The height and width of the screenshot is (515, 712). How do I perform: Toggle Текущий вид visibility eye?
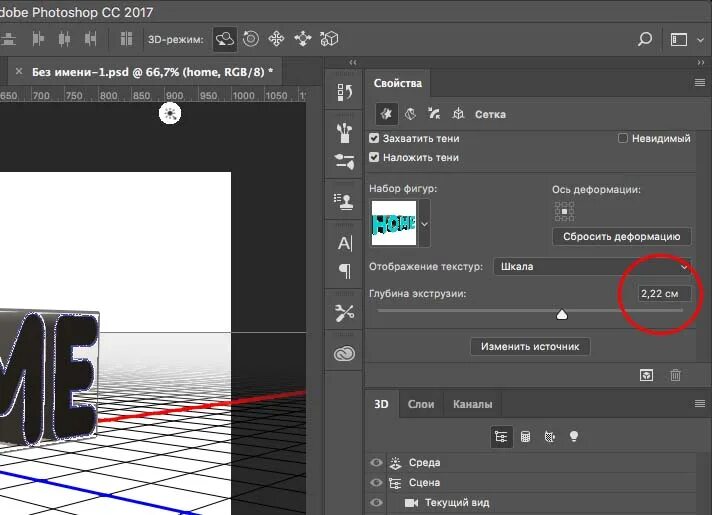pos(376,503)
